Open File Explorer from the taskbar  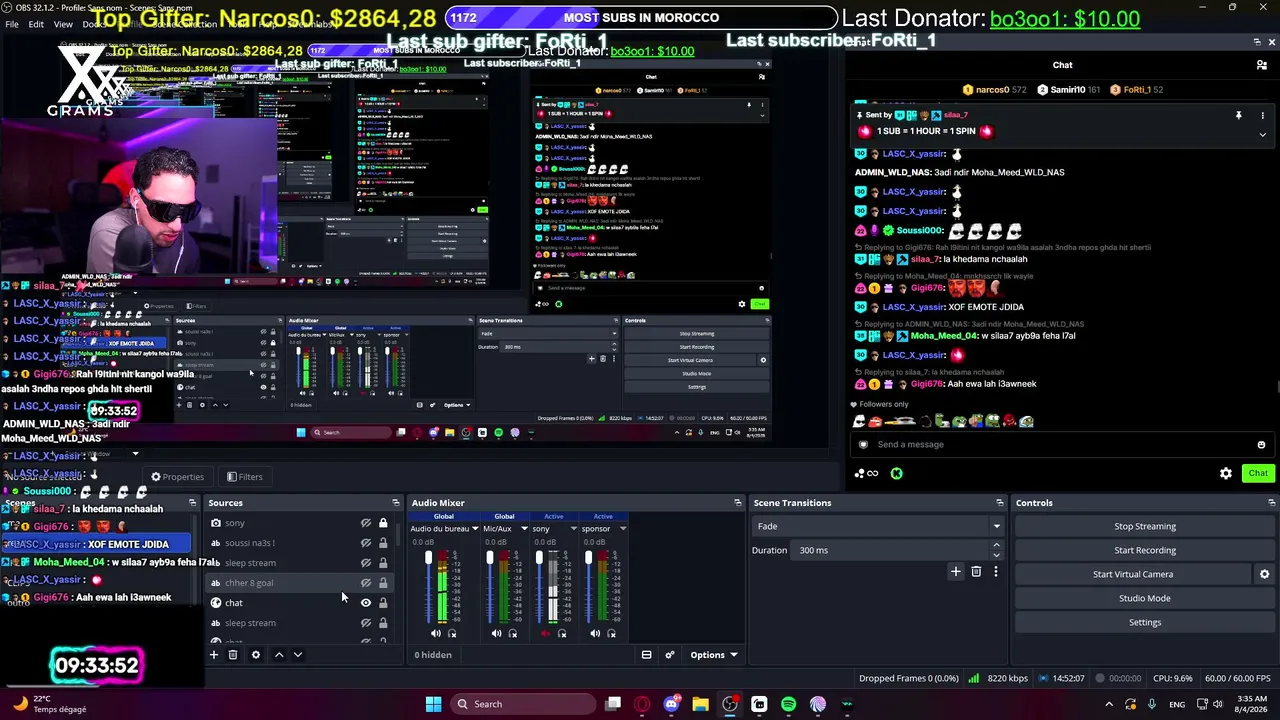click(x=700, y=704)
